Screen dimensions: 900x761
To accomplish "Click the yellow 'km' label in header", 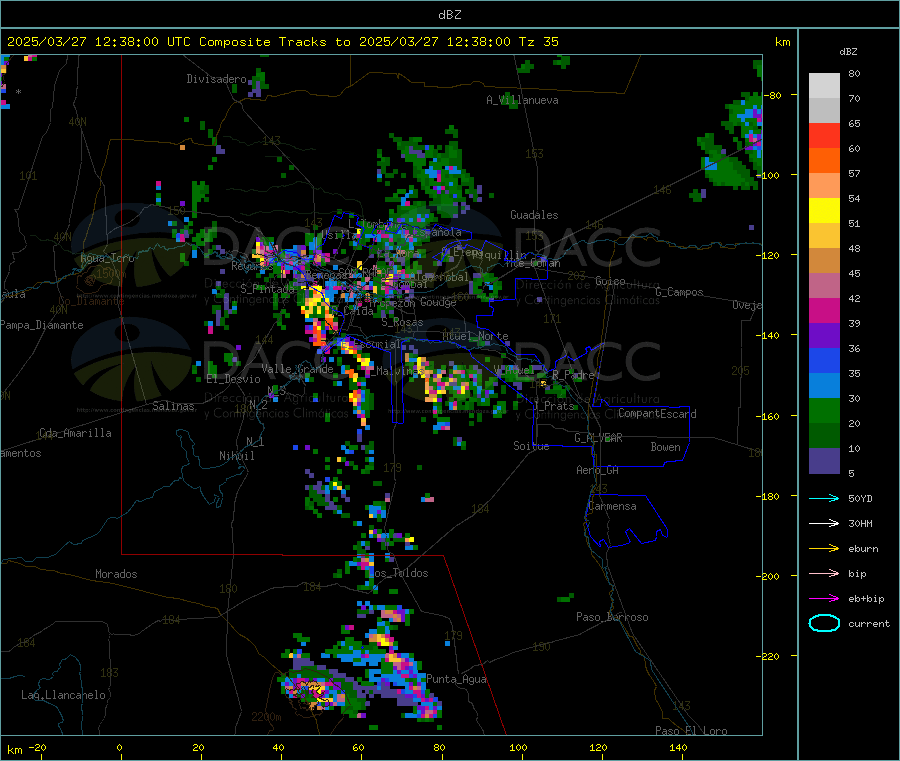I will [x=782, y=42].
